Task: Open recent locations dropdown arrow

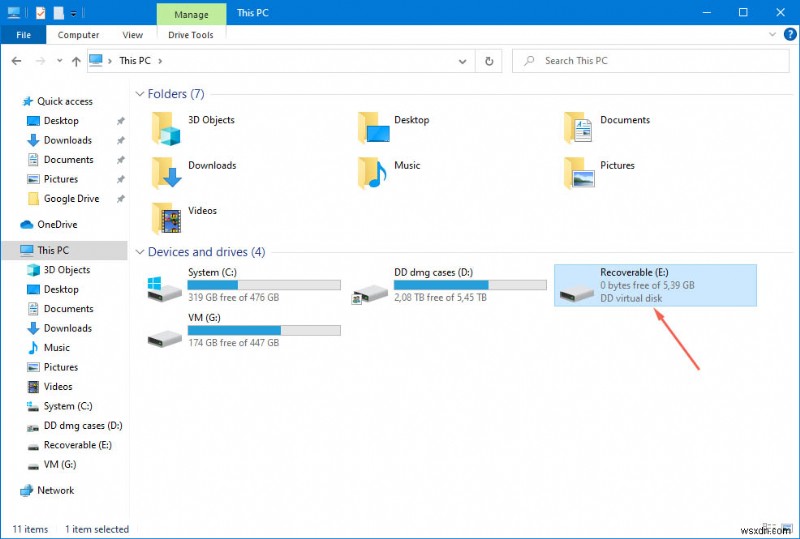Action: [x=60, y=61]
